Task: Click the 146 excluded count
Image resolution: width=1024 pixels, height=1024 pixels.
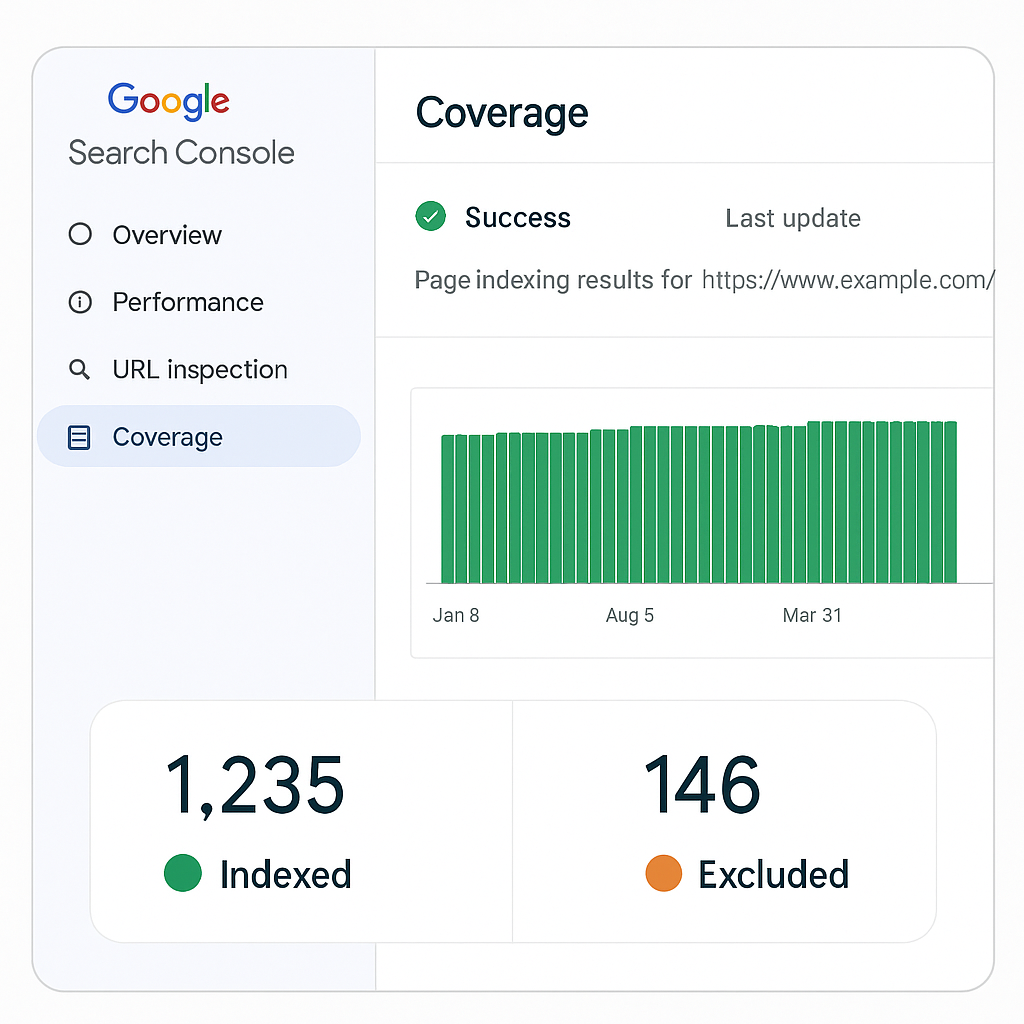Action: coord(703,784)
